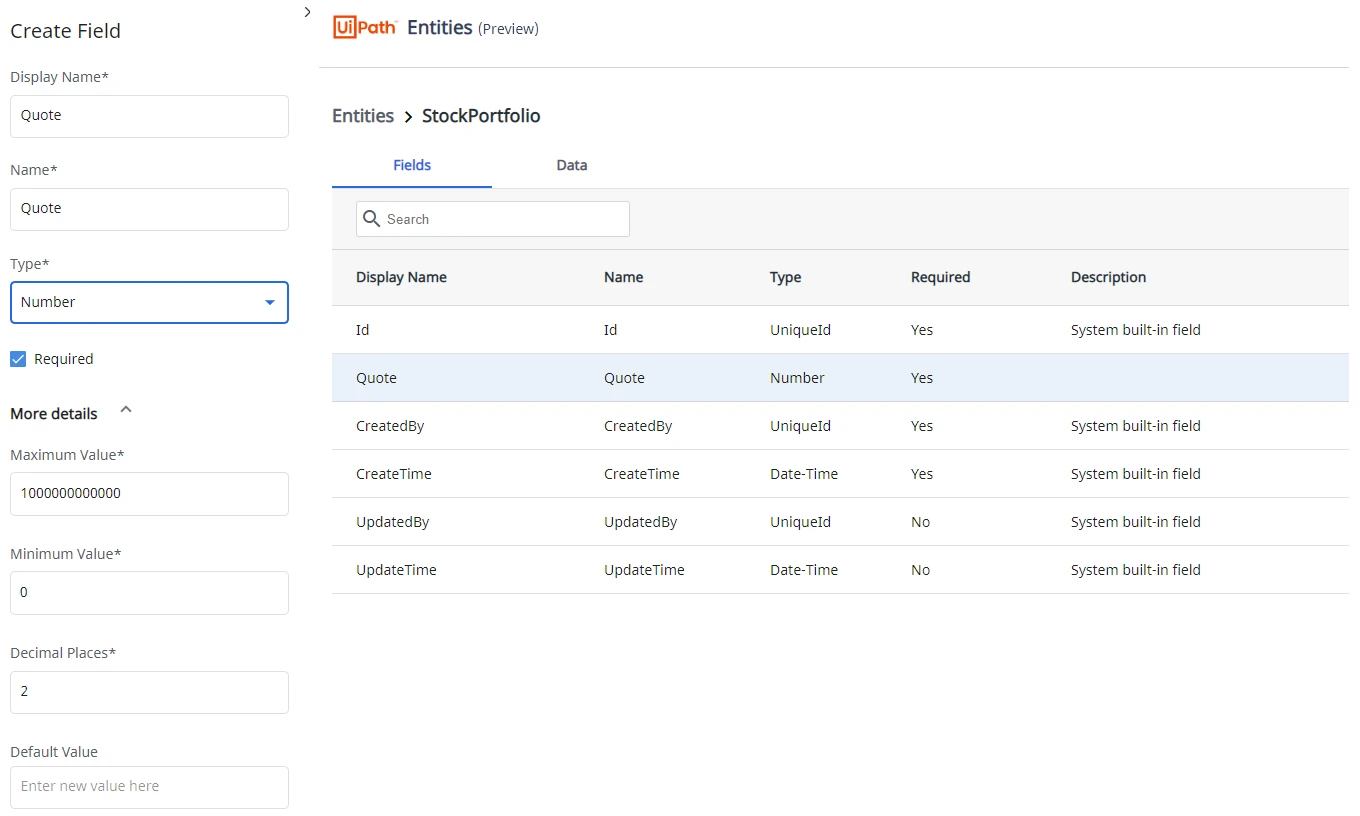Focus the Name input containing Quote
1360x816 pixels.
(x=149, y=209)
